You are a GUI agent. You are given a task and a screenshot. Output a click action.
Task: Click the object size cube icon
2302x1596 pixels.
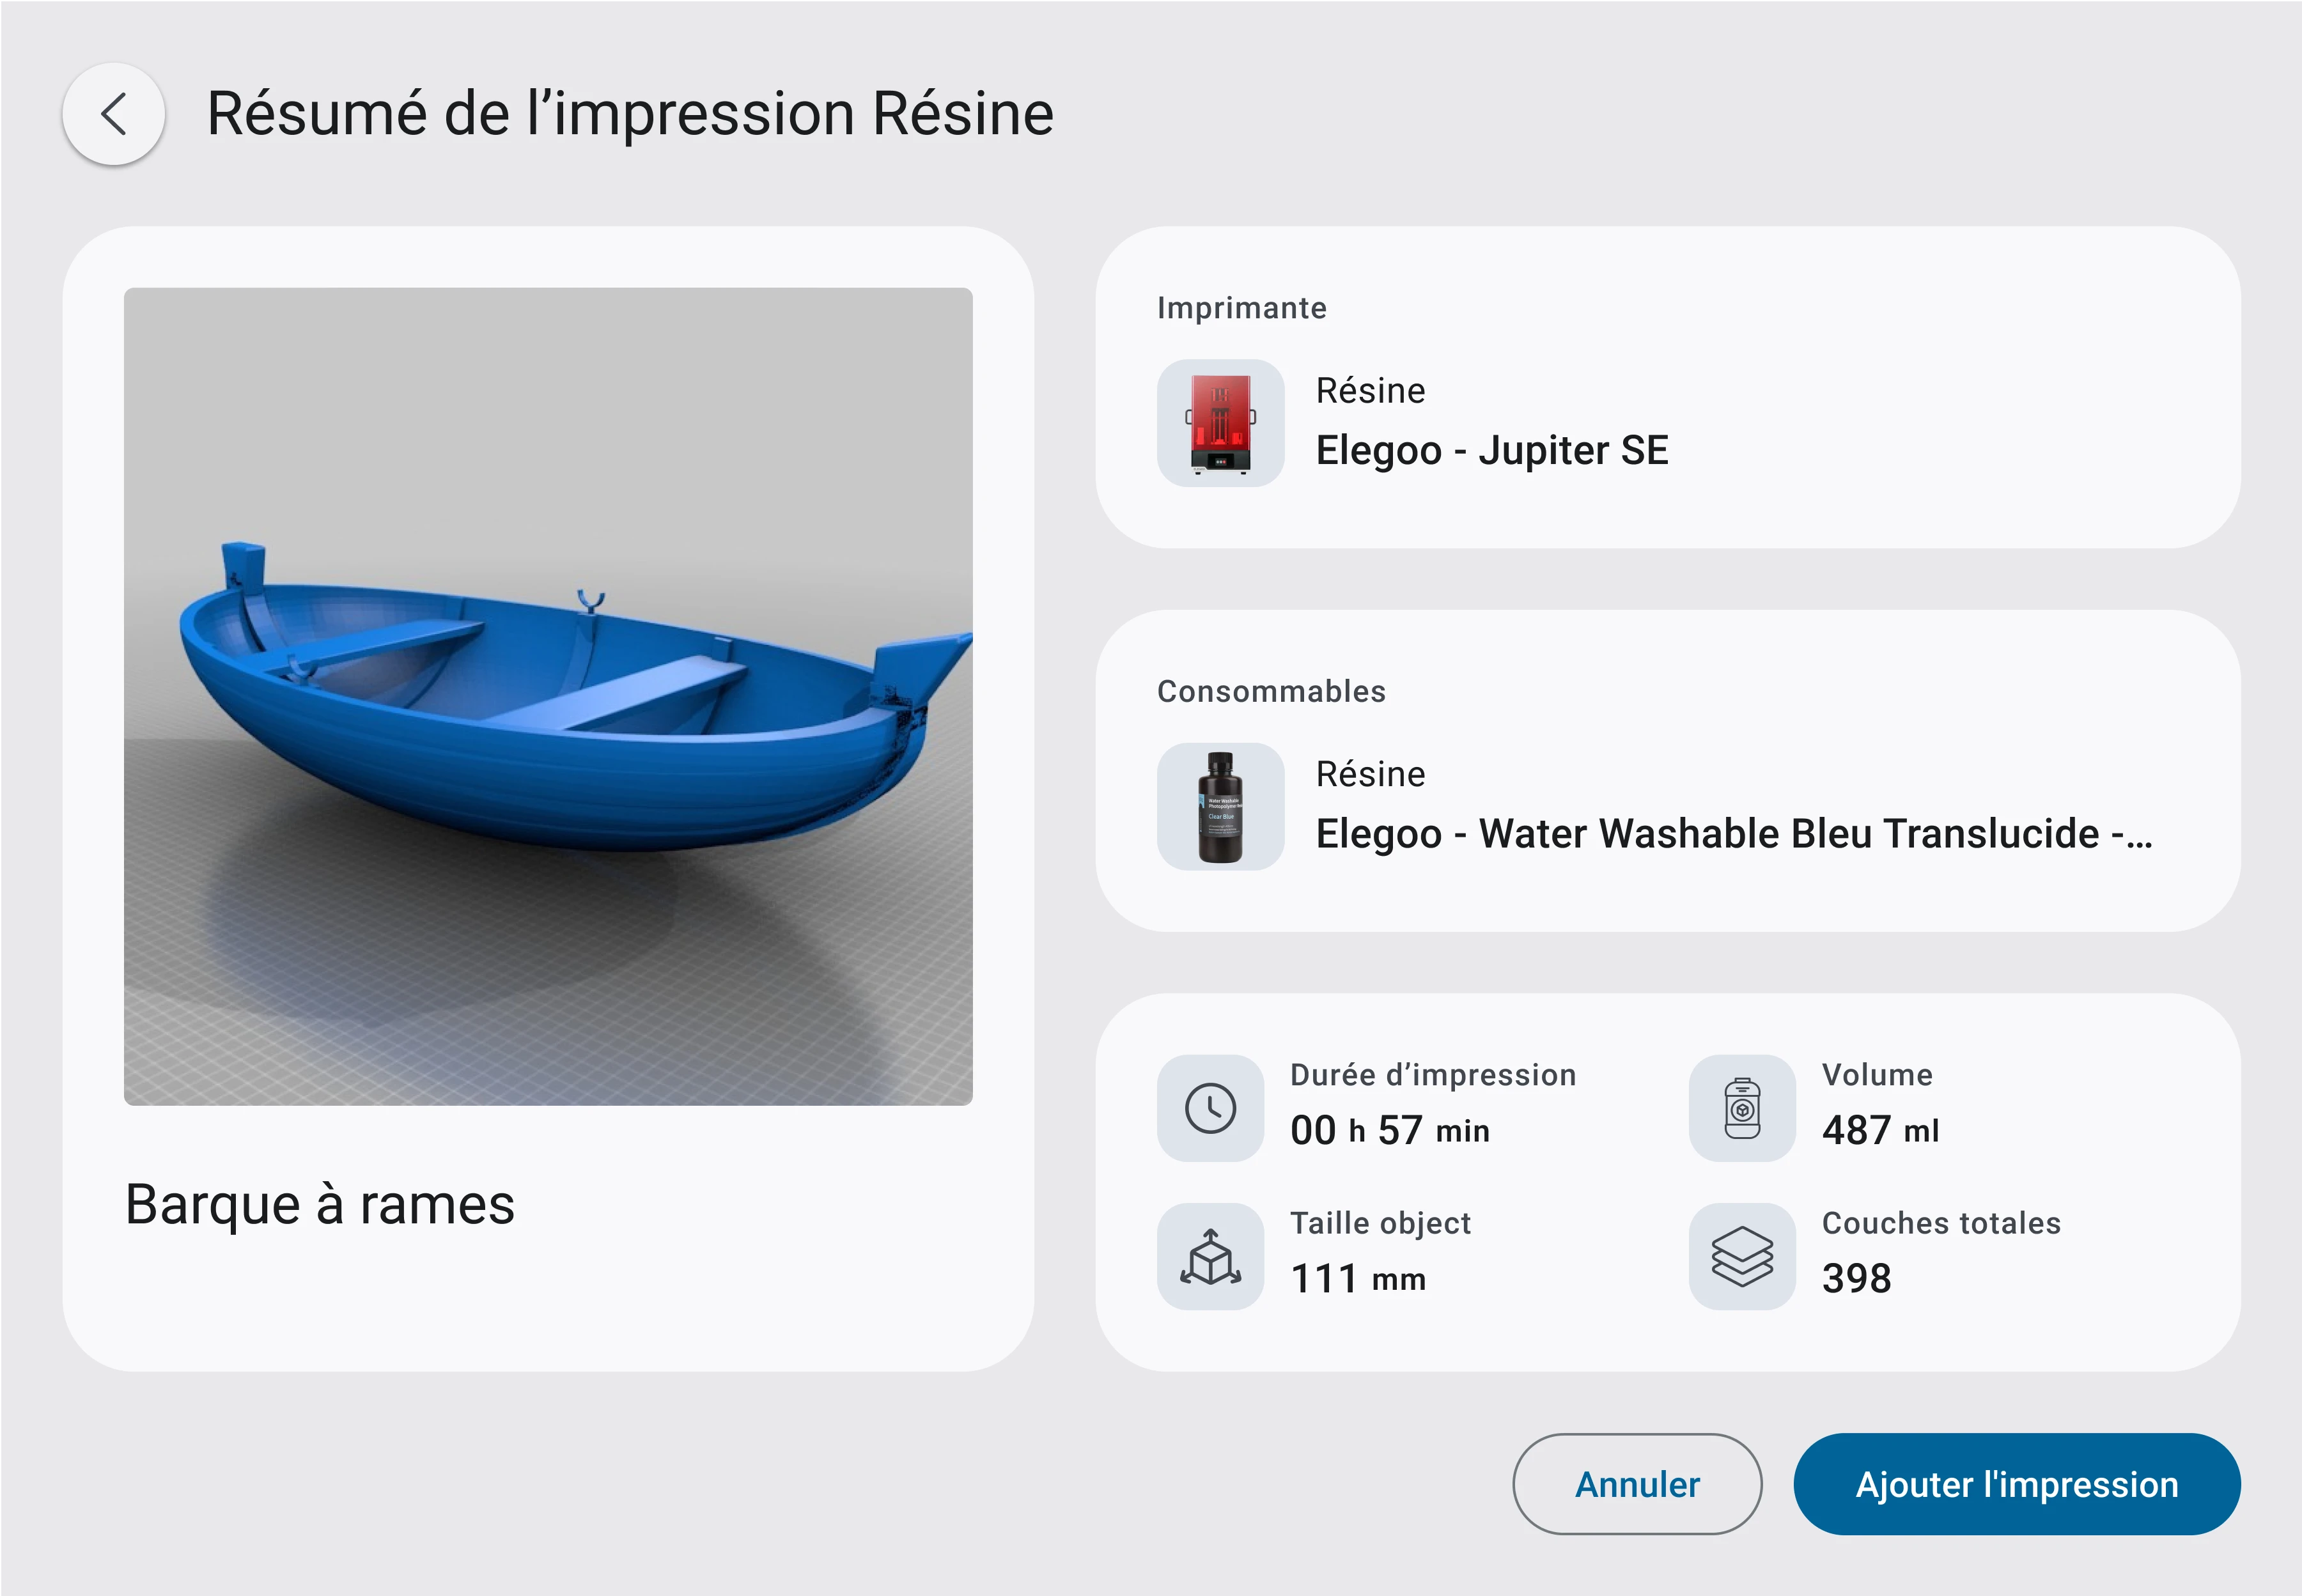[1210, 1256]
